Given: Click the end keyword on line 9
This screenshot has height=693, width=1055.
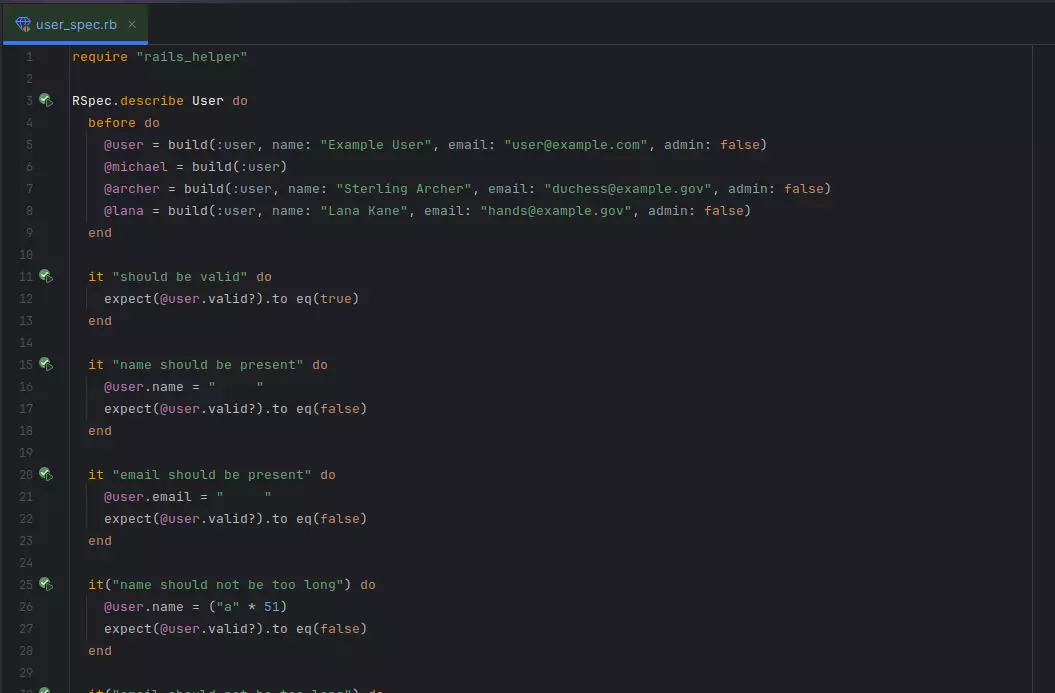Looking at the screenshot, I should coord(98,232).
